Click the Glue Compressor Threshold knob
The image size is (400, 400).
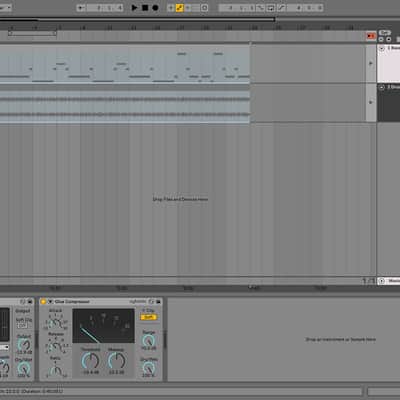pos(90,361)
